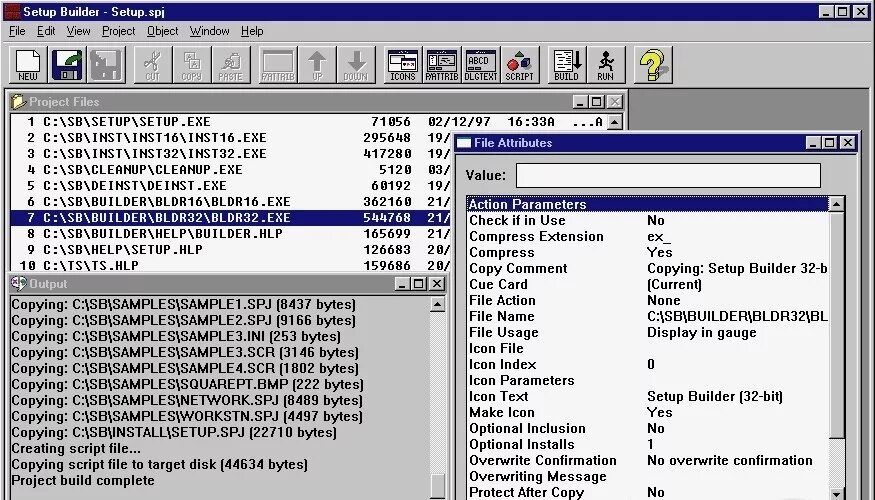875x500 pixels.
Task: Open the Object menu
Action: coord(162,31)
